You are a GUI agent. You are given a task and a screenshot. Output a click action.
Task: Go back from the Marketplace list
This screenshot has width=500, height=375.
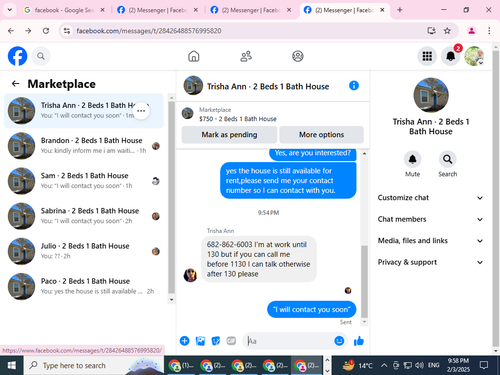pos(15,84)
